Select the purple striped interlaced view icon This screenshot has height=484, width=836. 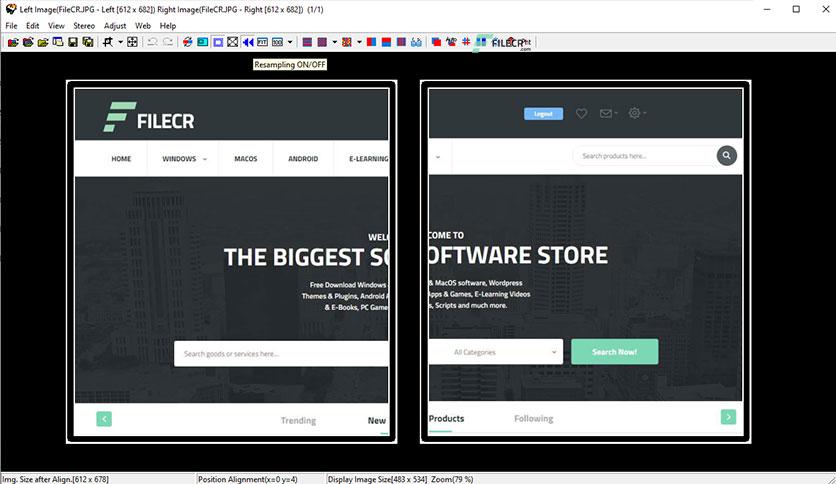pyautogui.click(x=307, y=42)
